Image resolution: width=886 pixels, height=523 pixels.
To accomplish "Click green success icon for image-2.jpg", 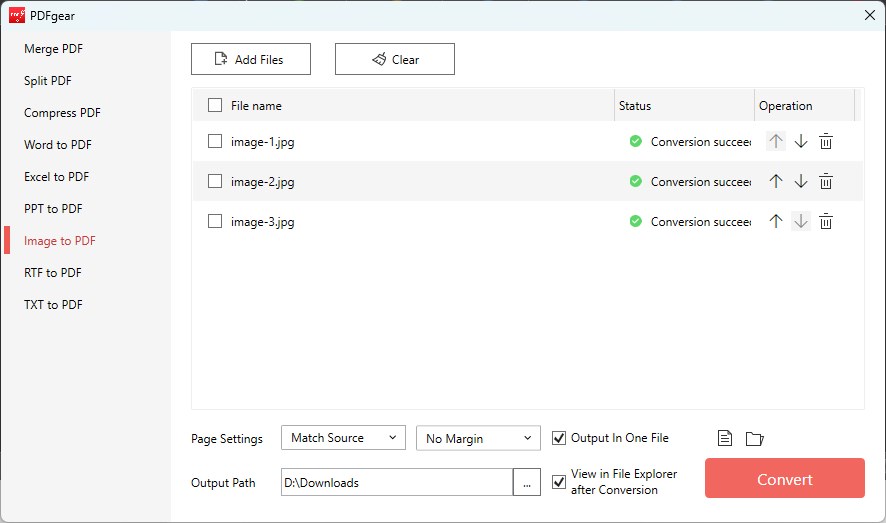I will point(636,181).
